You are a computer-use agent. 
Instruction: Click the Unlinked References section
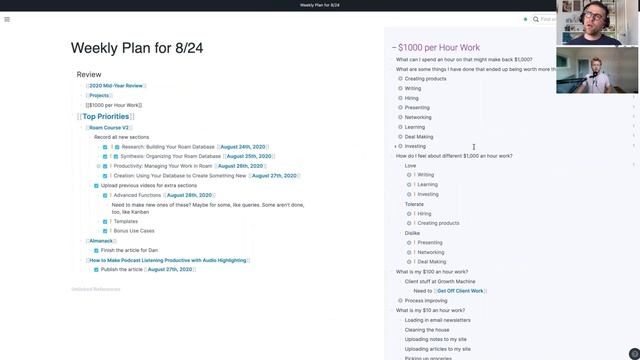click(96, 289)
